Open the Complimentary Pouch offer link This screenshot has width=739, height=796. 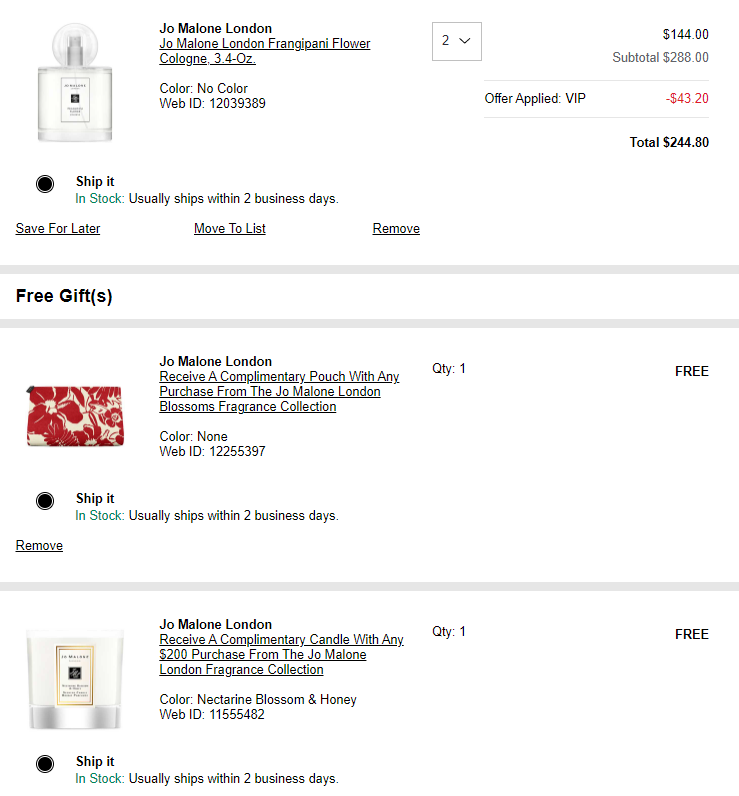[279, 391]
